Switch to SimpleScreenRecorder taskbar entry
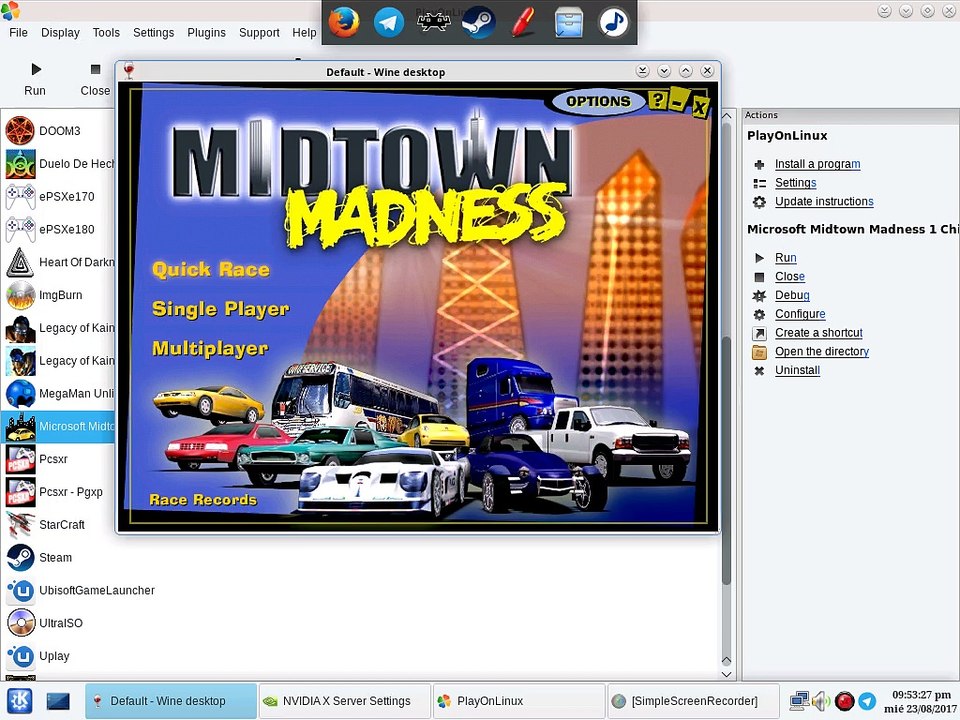960x720 pixels. click(x=693, y=701)
